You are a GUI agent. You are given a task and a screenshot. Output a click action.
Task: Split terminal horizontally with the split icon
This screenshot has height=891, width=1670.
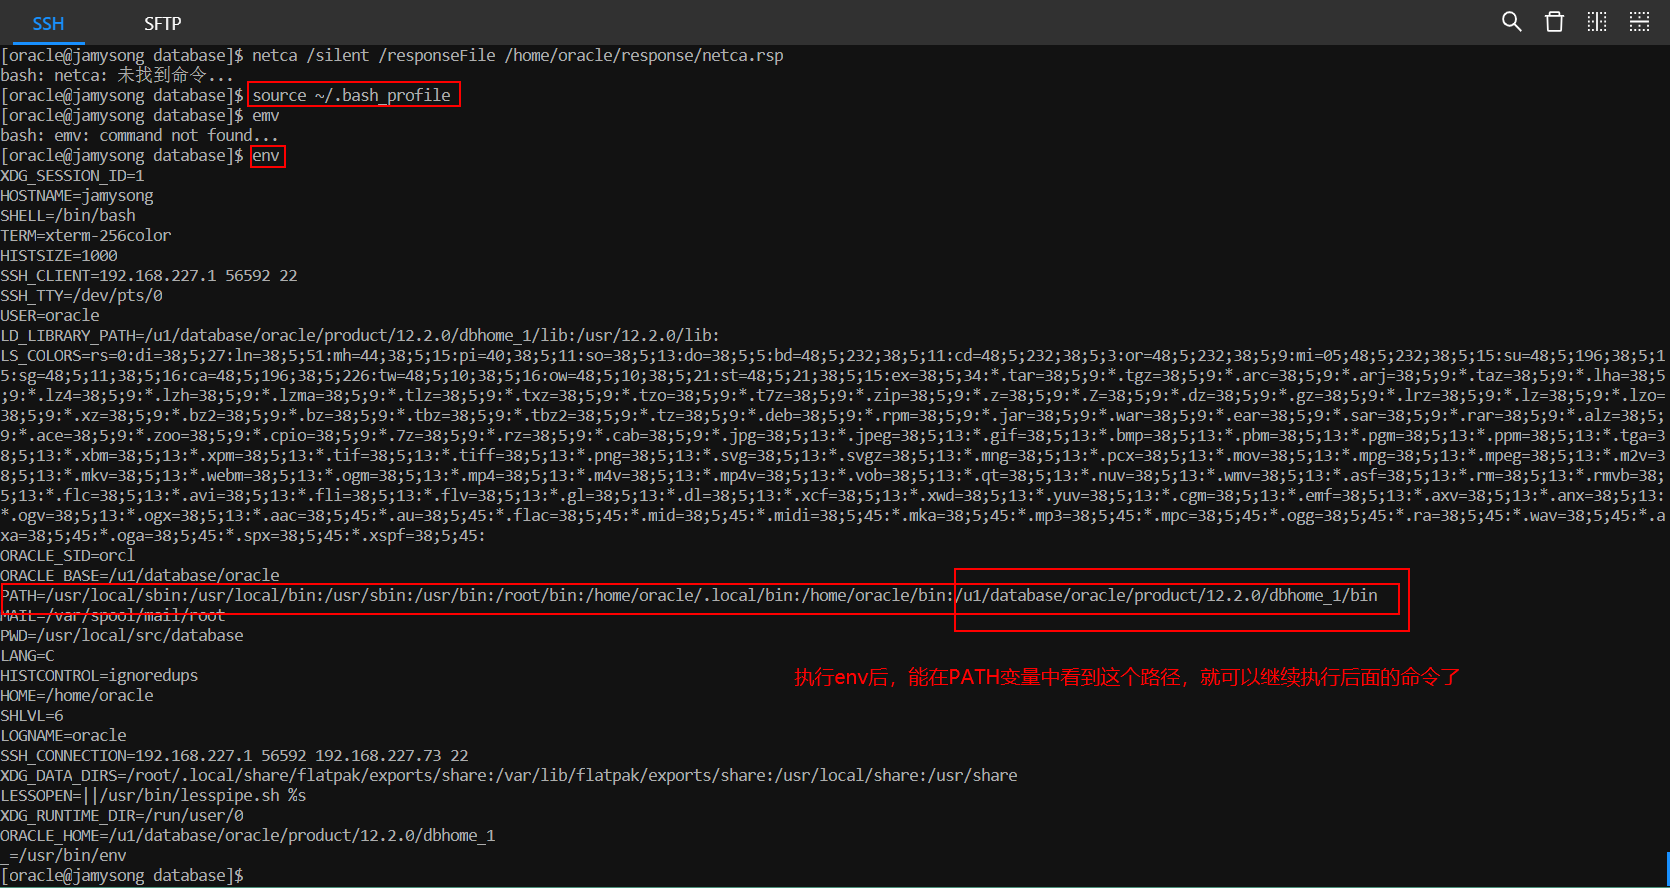pos(1640,22)
